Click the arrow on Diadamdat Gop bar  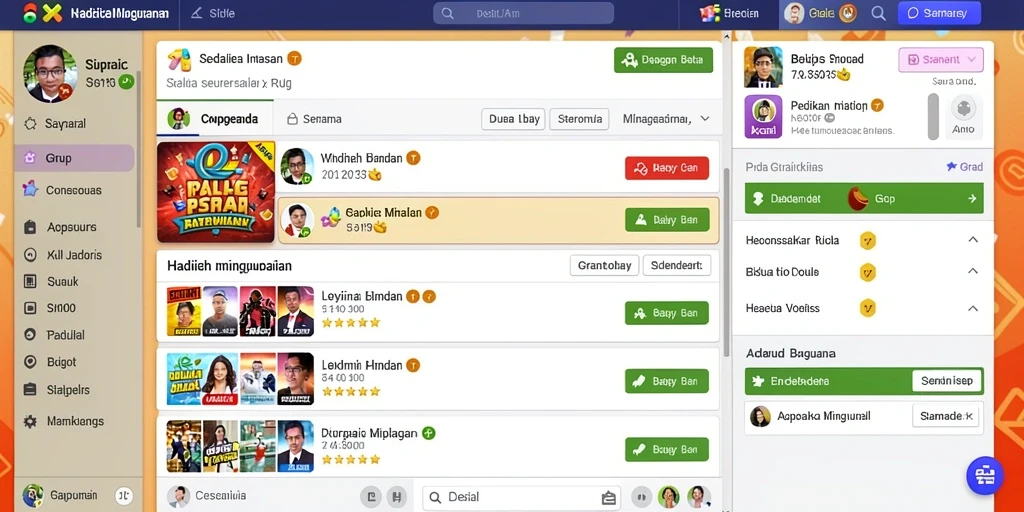coord(972,199)
